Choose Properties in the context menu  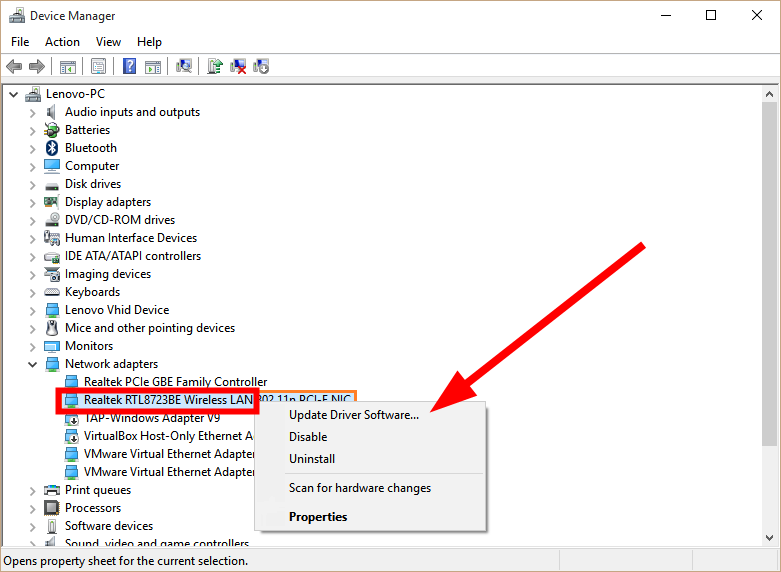click(370, 517)
